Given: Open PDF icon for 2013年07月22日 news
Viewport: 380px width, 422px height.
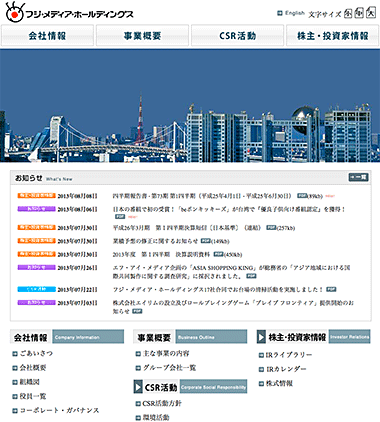Looking at the screenshot, I should (331, 289).
